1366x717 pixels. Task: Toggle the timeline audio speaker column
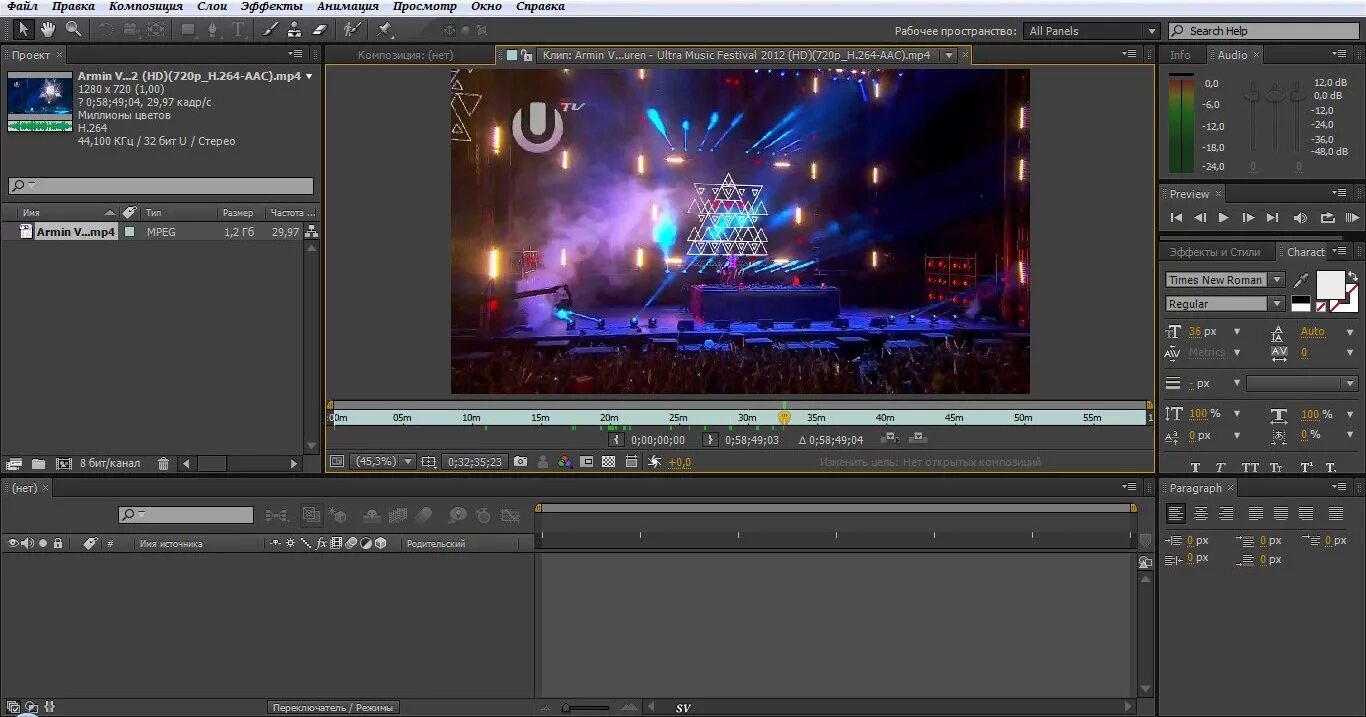pyautogui.click(x=27, y=543)
